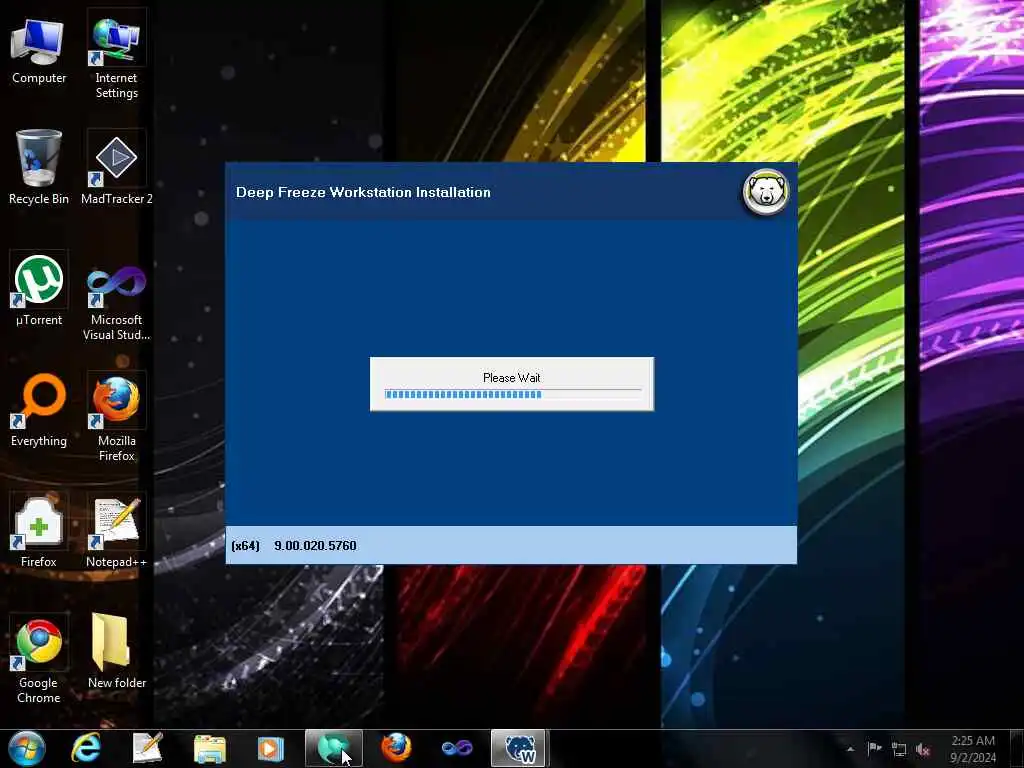Open Visual Studio from the taskbar
Image resolution: width=1024 pixels, height=768 pixels.
point(456,748)
